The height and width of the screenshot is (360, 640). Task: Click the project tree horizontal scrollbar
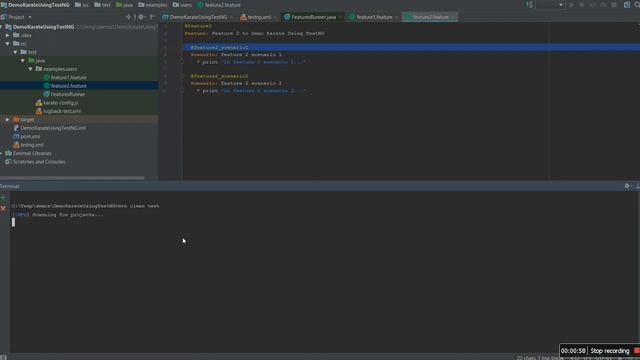click(72, 178)
